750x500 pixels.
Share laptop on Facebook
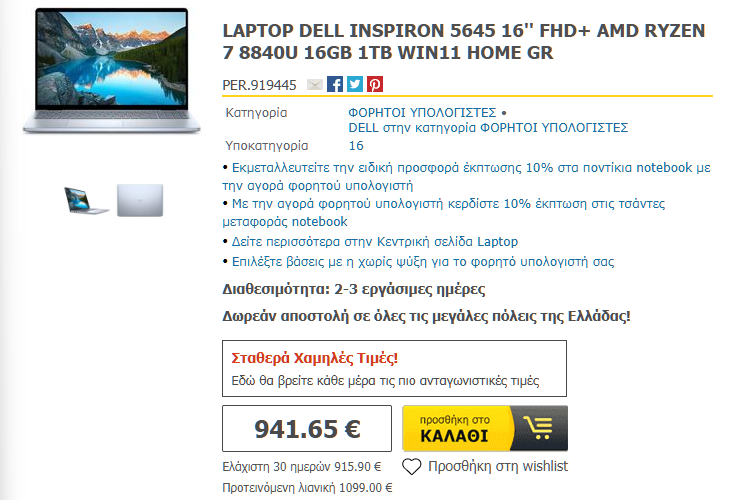click(335, 85)
